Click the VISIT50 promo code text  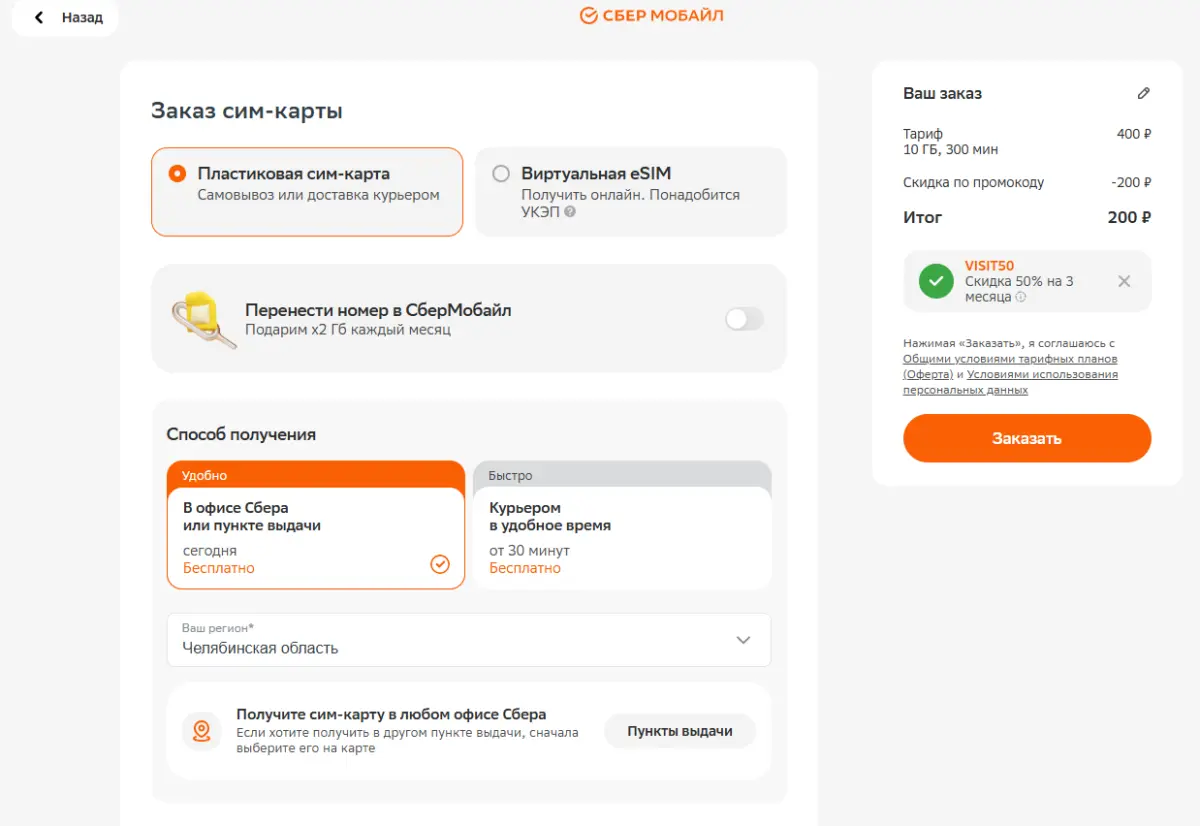989,266
